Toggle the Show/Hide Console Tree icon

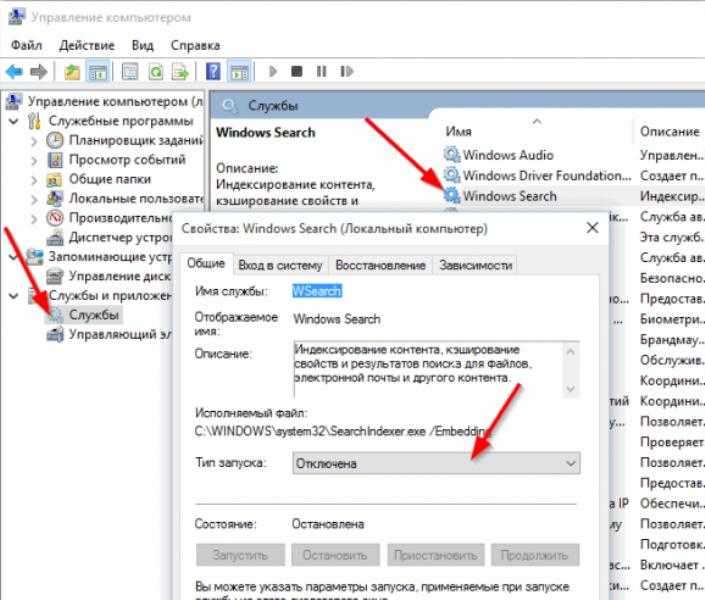pyautogui.click(x=97, y=72)
